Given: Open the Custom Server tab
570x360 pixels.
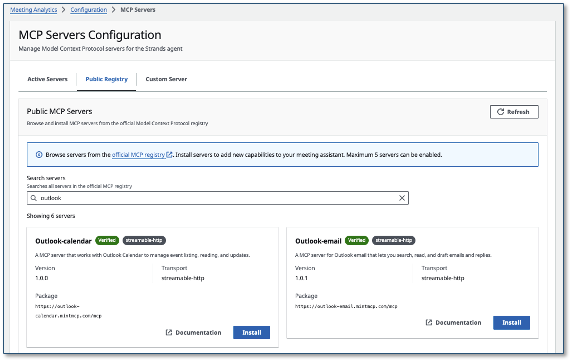Looking at the screenshot, I should coord(166,79).
